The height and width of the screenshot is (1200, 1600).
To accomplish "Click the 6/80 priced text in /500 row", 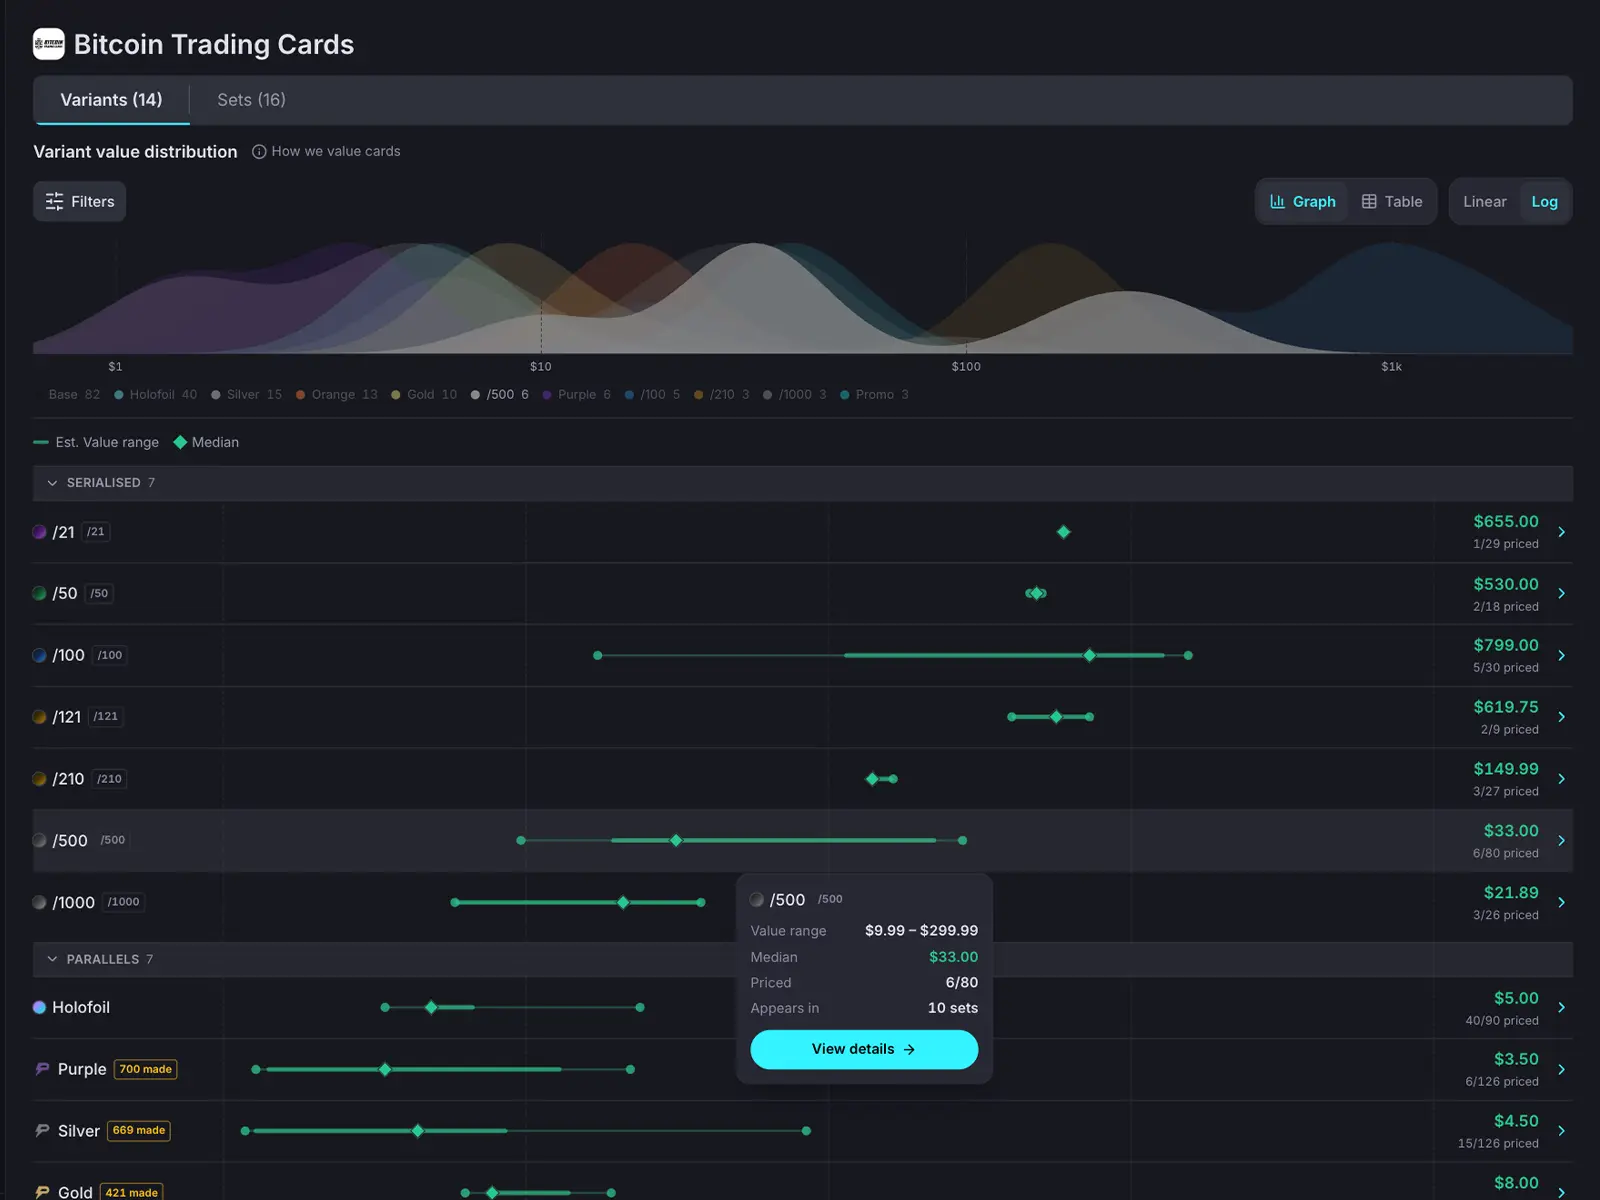I will coord(1506,854).
